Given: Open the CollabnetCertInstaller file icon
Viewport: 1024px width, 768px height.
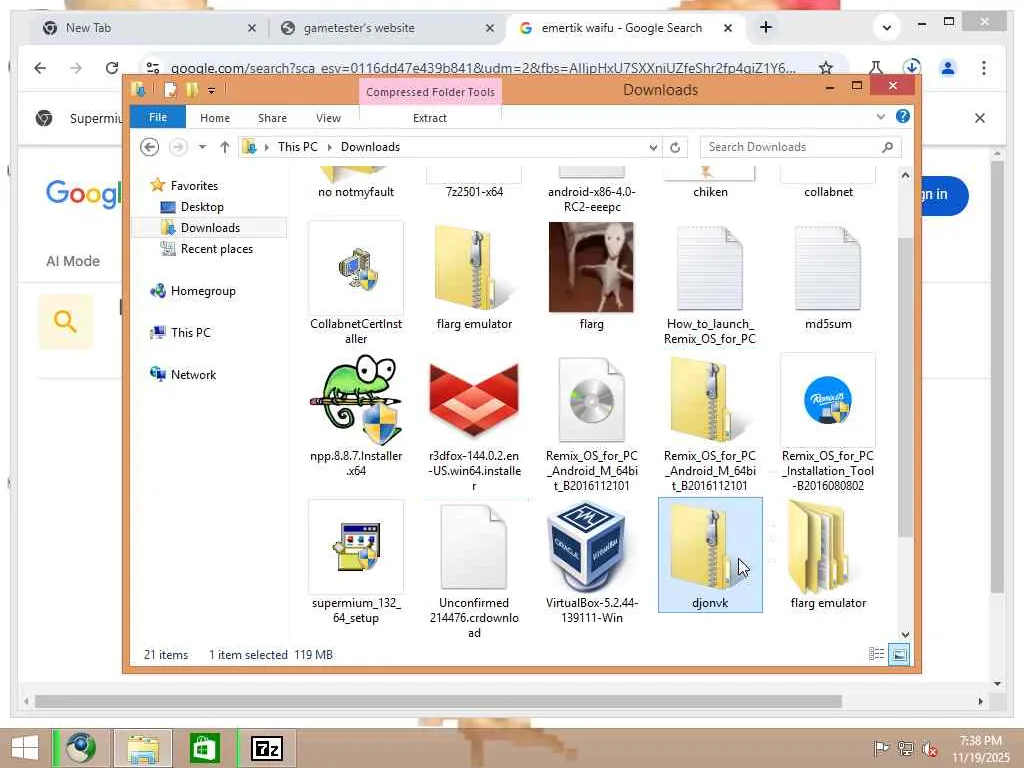Looking at the screenshot, I should 356,268.
